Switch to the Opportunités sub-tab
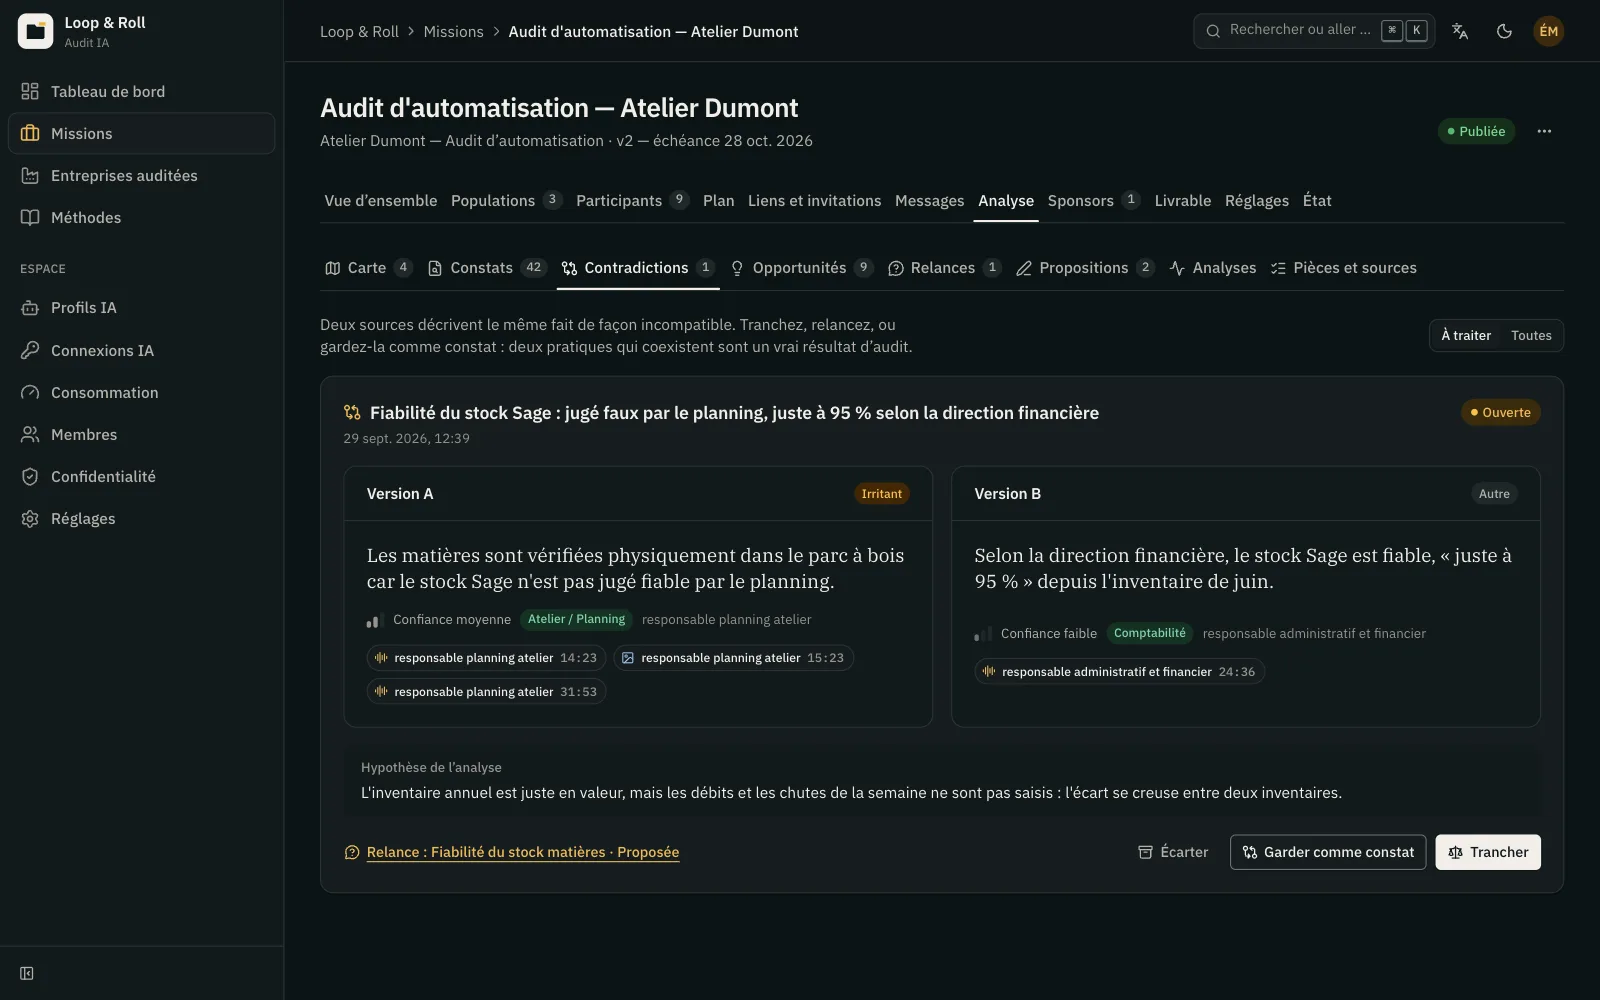This screenshot has height=1000, width=1600. click(x=801, y=268)
